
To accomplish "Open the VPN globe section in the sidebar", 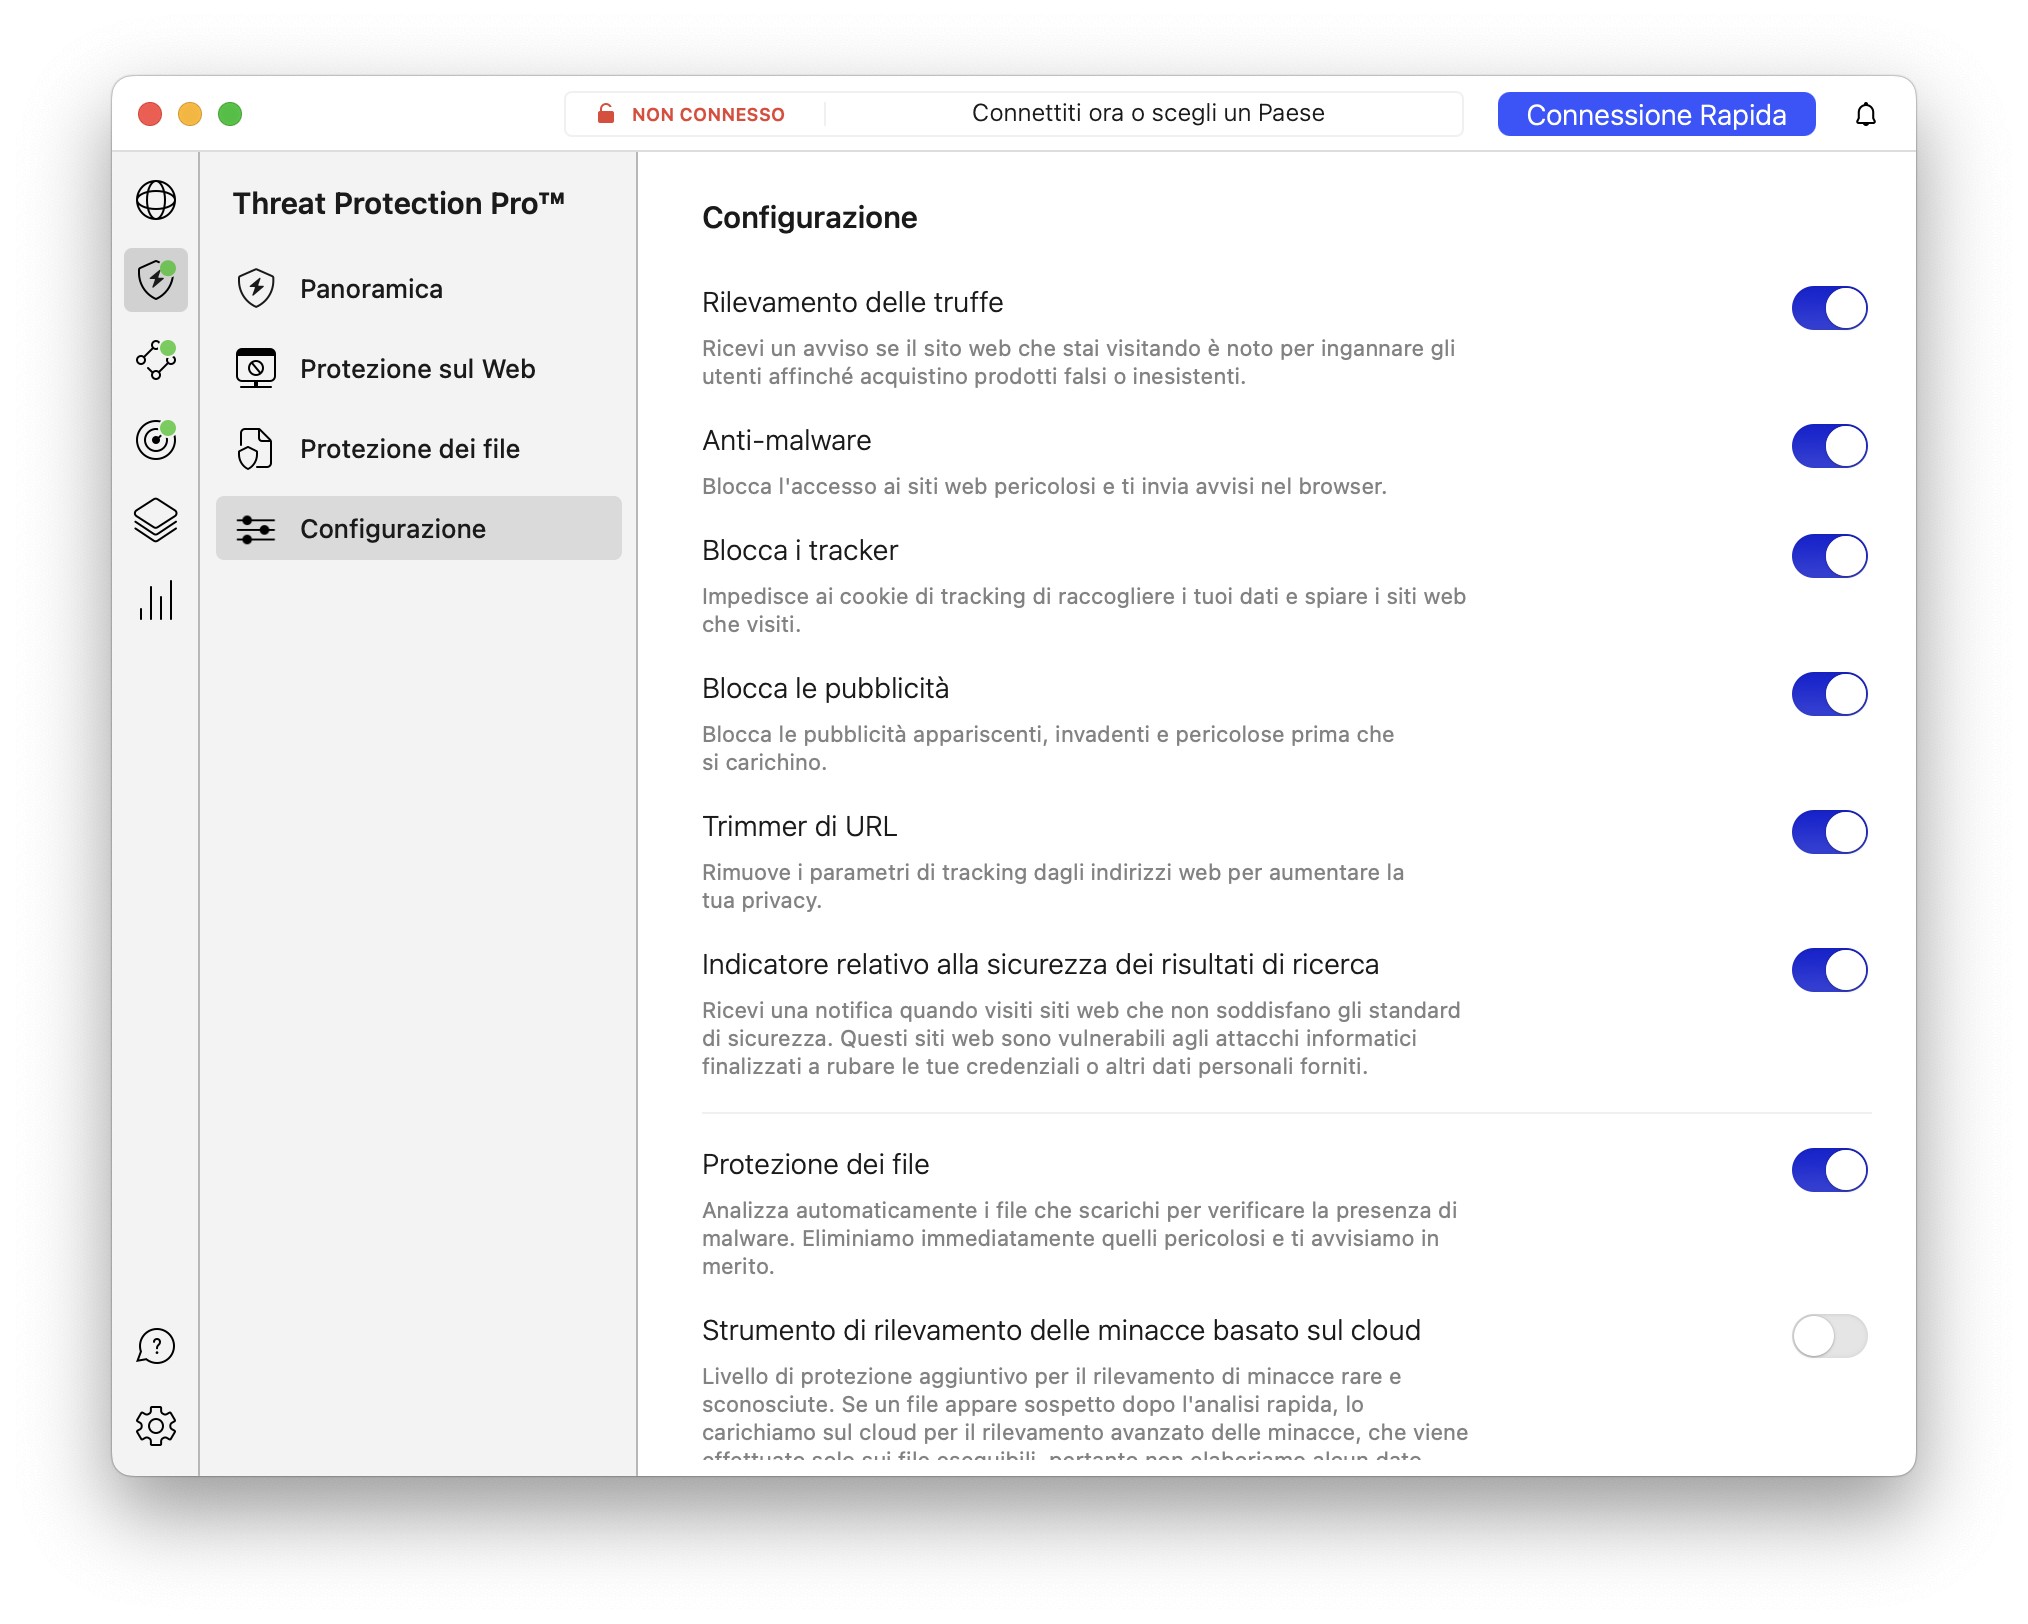I will (155, 200).
